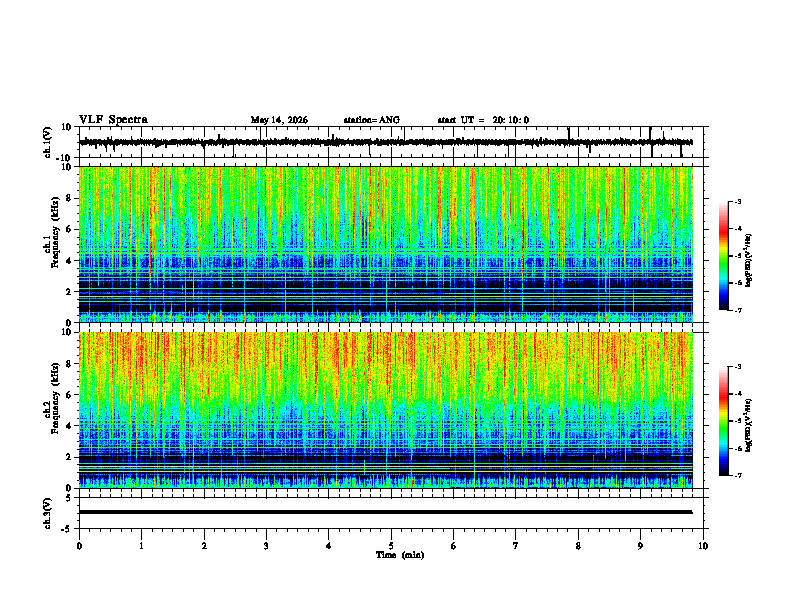Click the thick black ch.3 trace line

[386, 512]
